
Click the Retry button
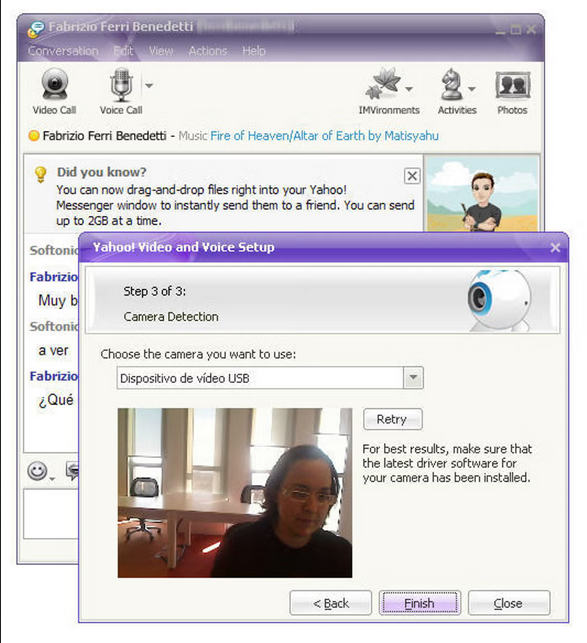coord(393,419)
